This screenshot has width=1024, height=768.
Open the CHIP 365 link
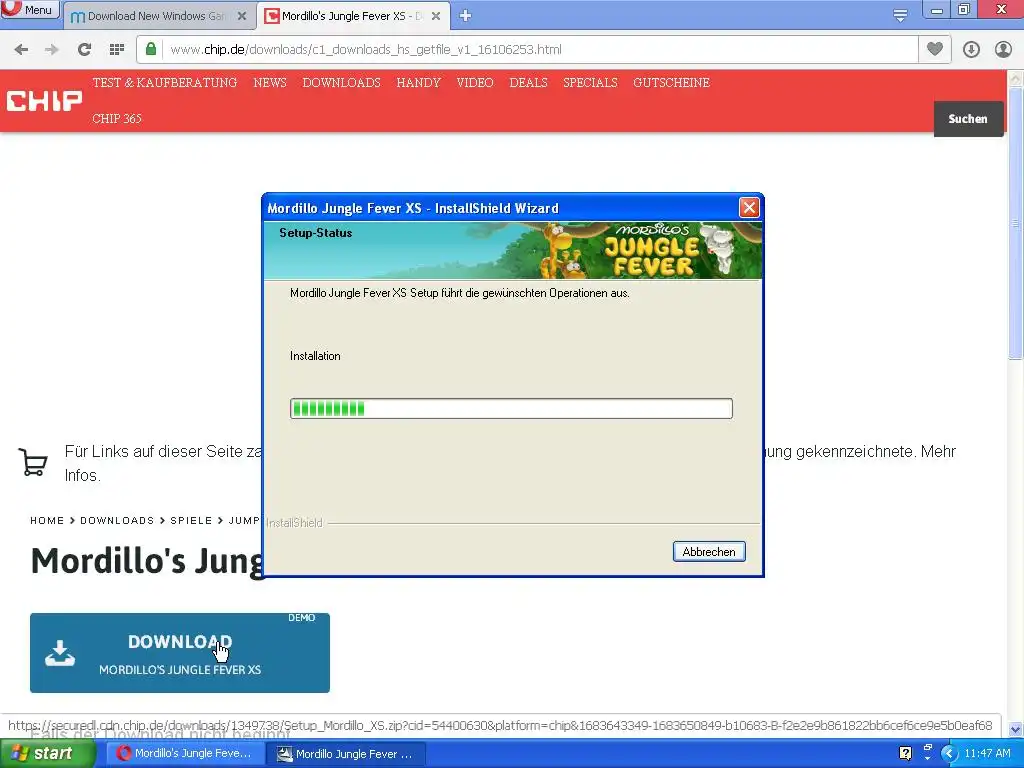coord(117,118)
